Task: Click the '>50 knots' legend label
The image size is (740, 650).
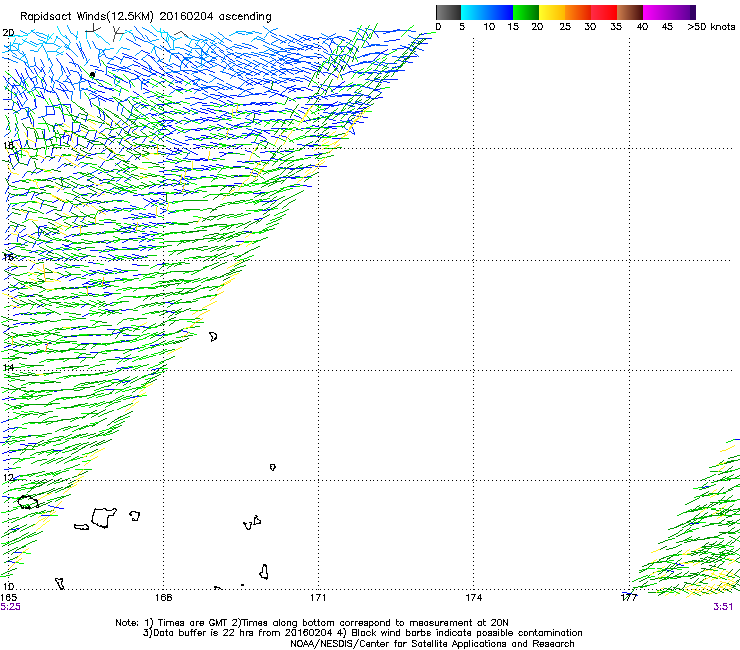Action: (x=711, y=27)
